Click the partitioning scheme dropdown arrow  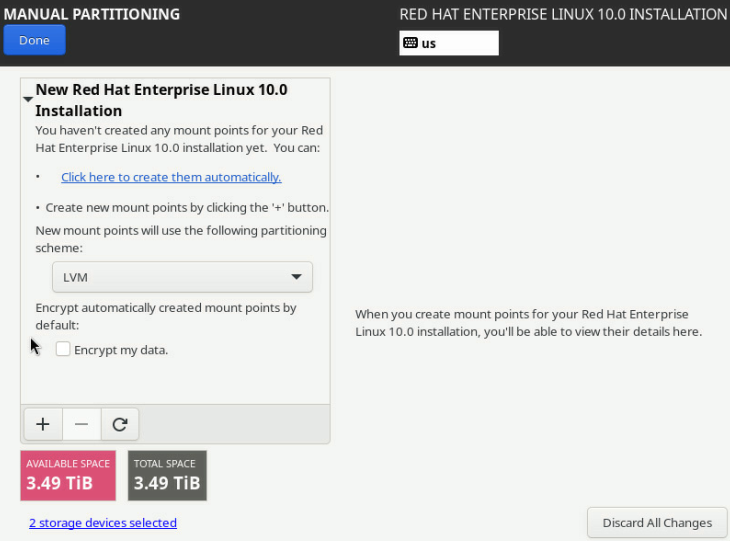click(296, 277)
